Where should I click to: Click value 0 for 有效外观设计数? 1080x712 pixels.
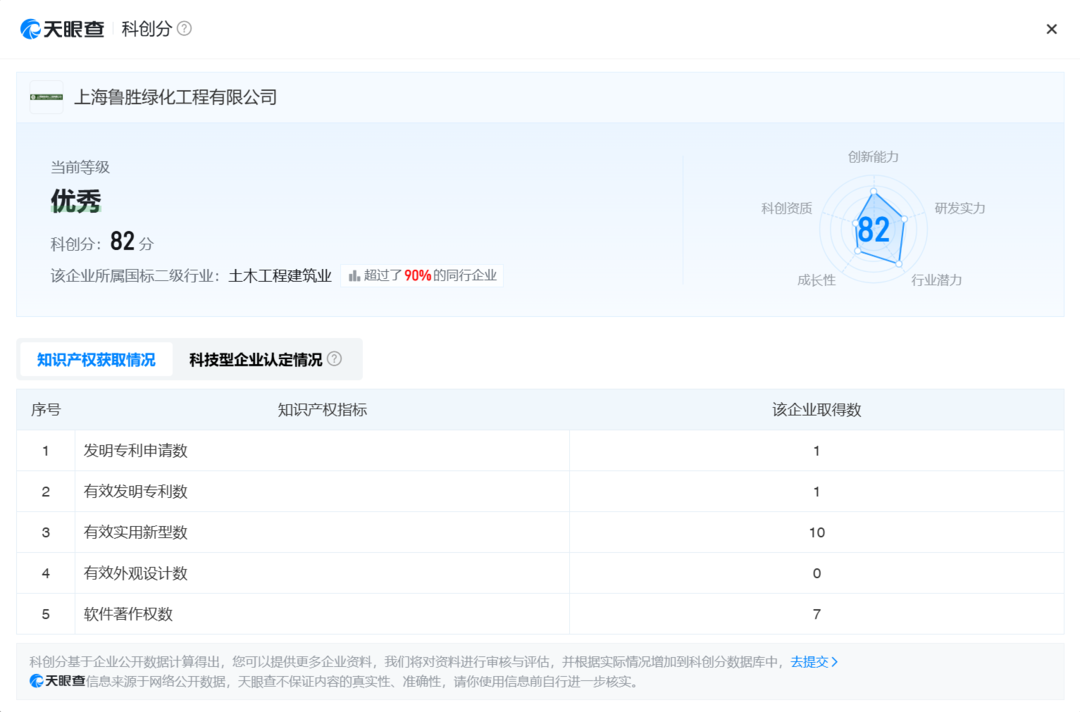(817, 573)
